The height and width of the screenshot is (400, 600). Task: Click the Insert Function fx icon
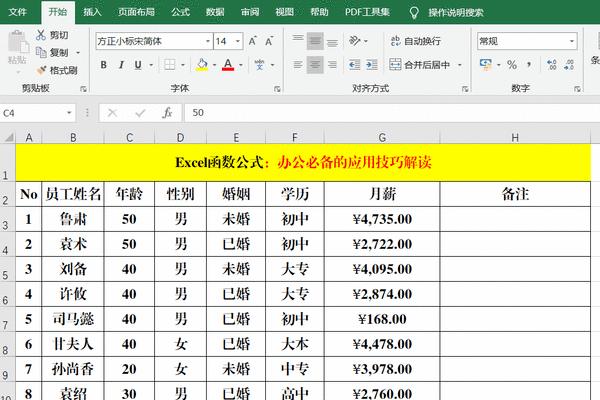[x=167, y=113]
